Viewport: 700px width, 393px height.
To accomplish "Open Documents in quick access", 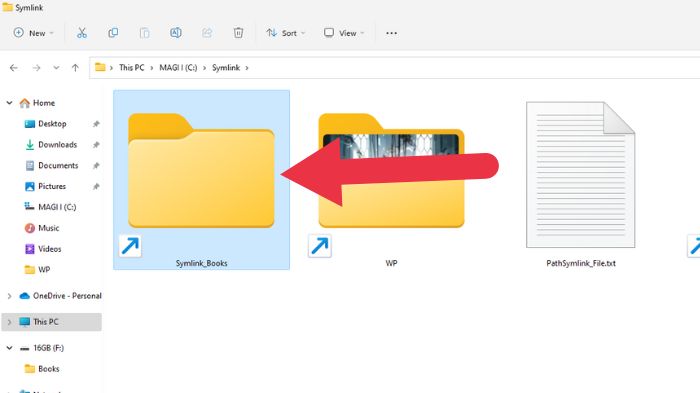I will tap(58, 166).
